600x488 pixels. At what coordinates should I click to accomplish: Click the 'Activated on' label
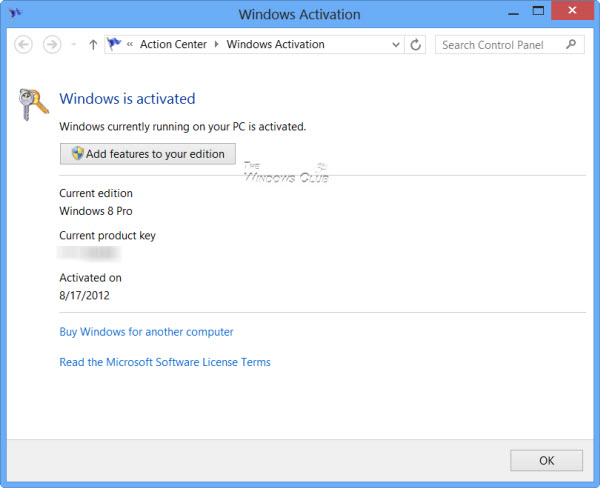pos(90,278)
